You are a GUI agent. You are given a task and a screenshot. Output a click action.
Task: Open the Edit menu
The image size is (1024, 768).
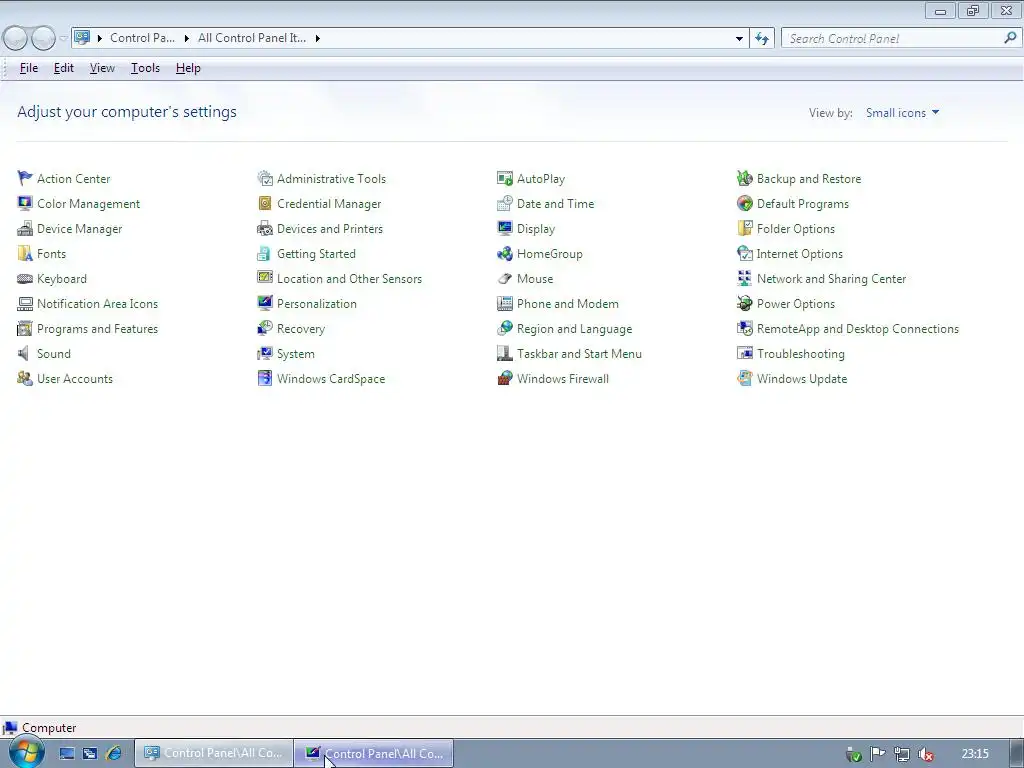click(x=63, y=68)
